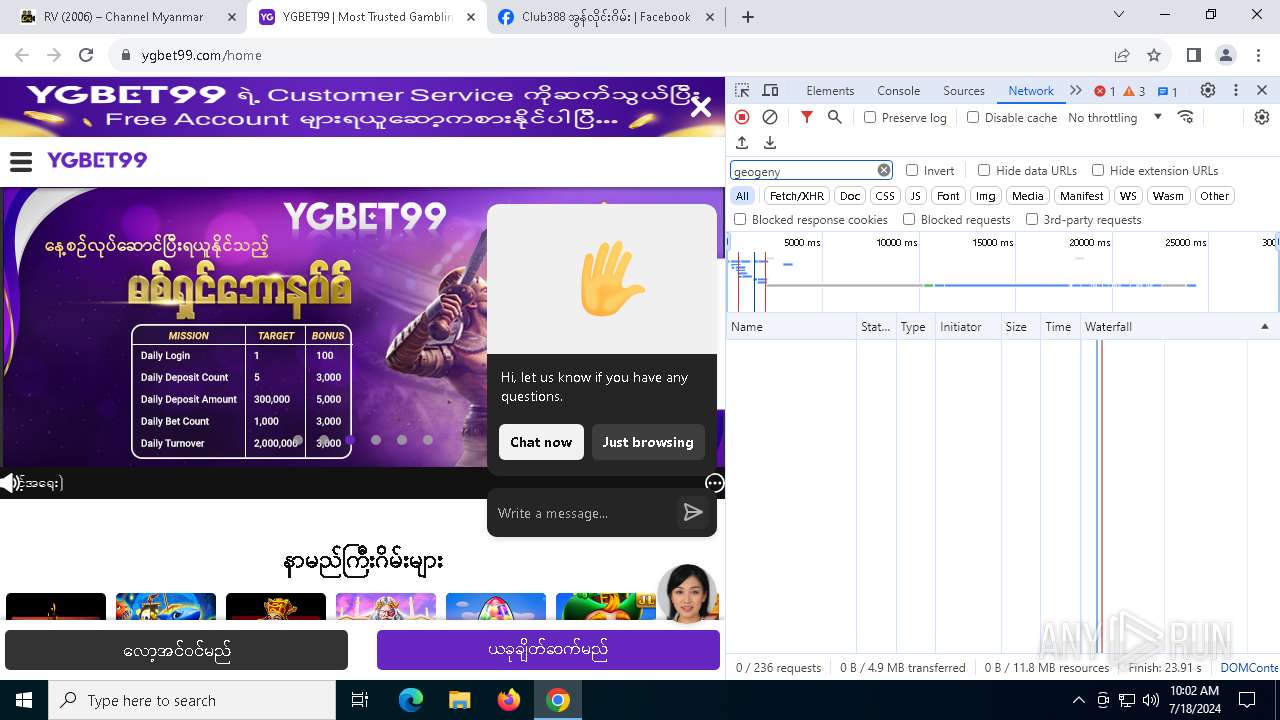Stop recording network log

tap(742, 117)
